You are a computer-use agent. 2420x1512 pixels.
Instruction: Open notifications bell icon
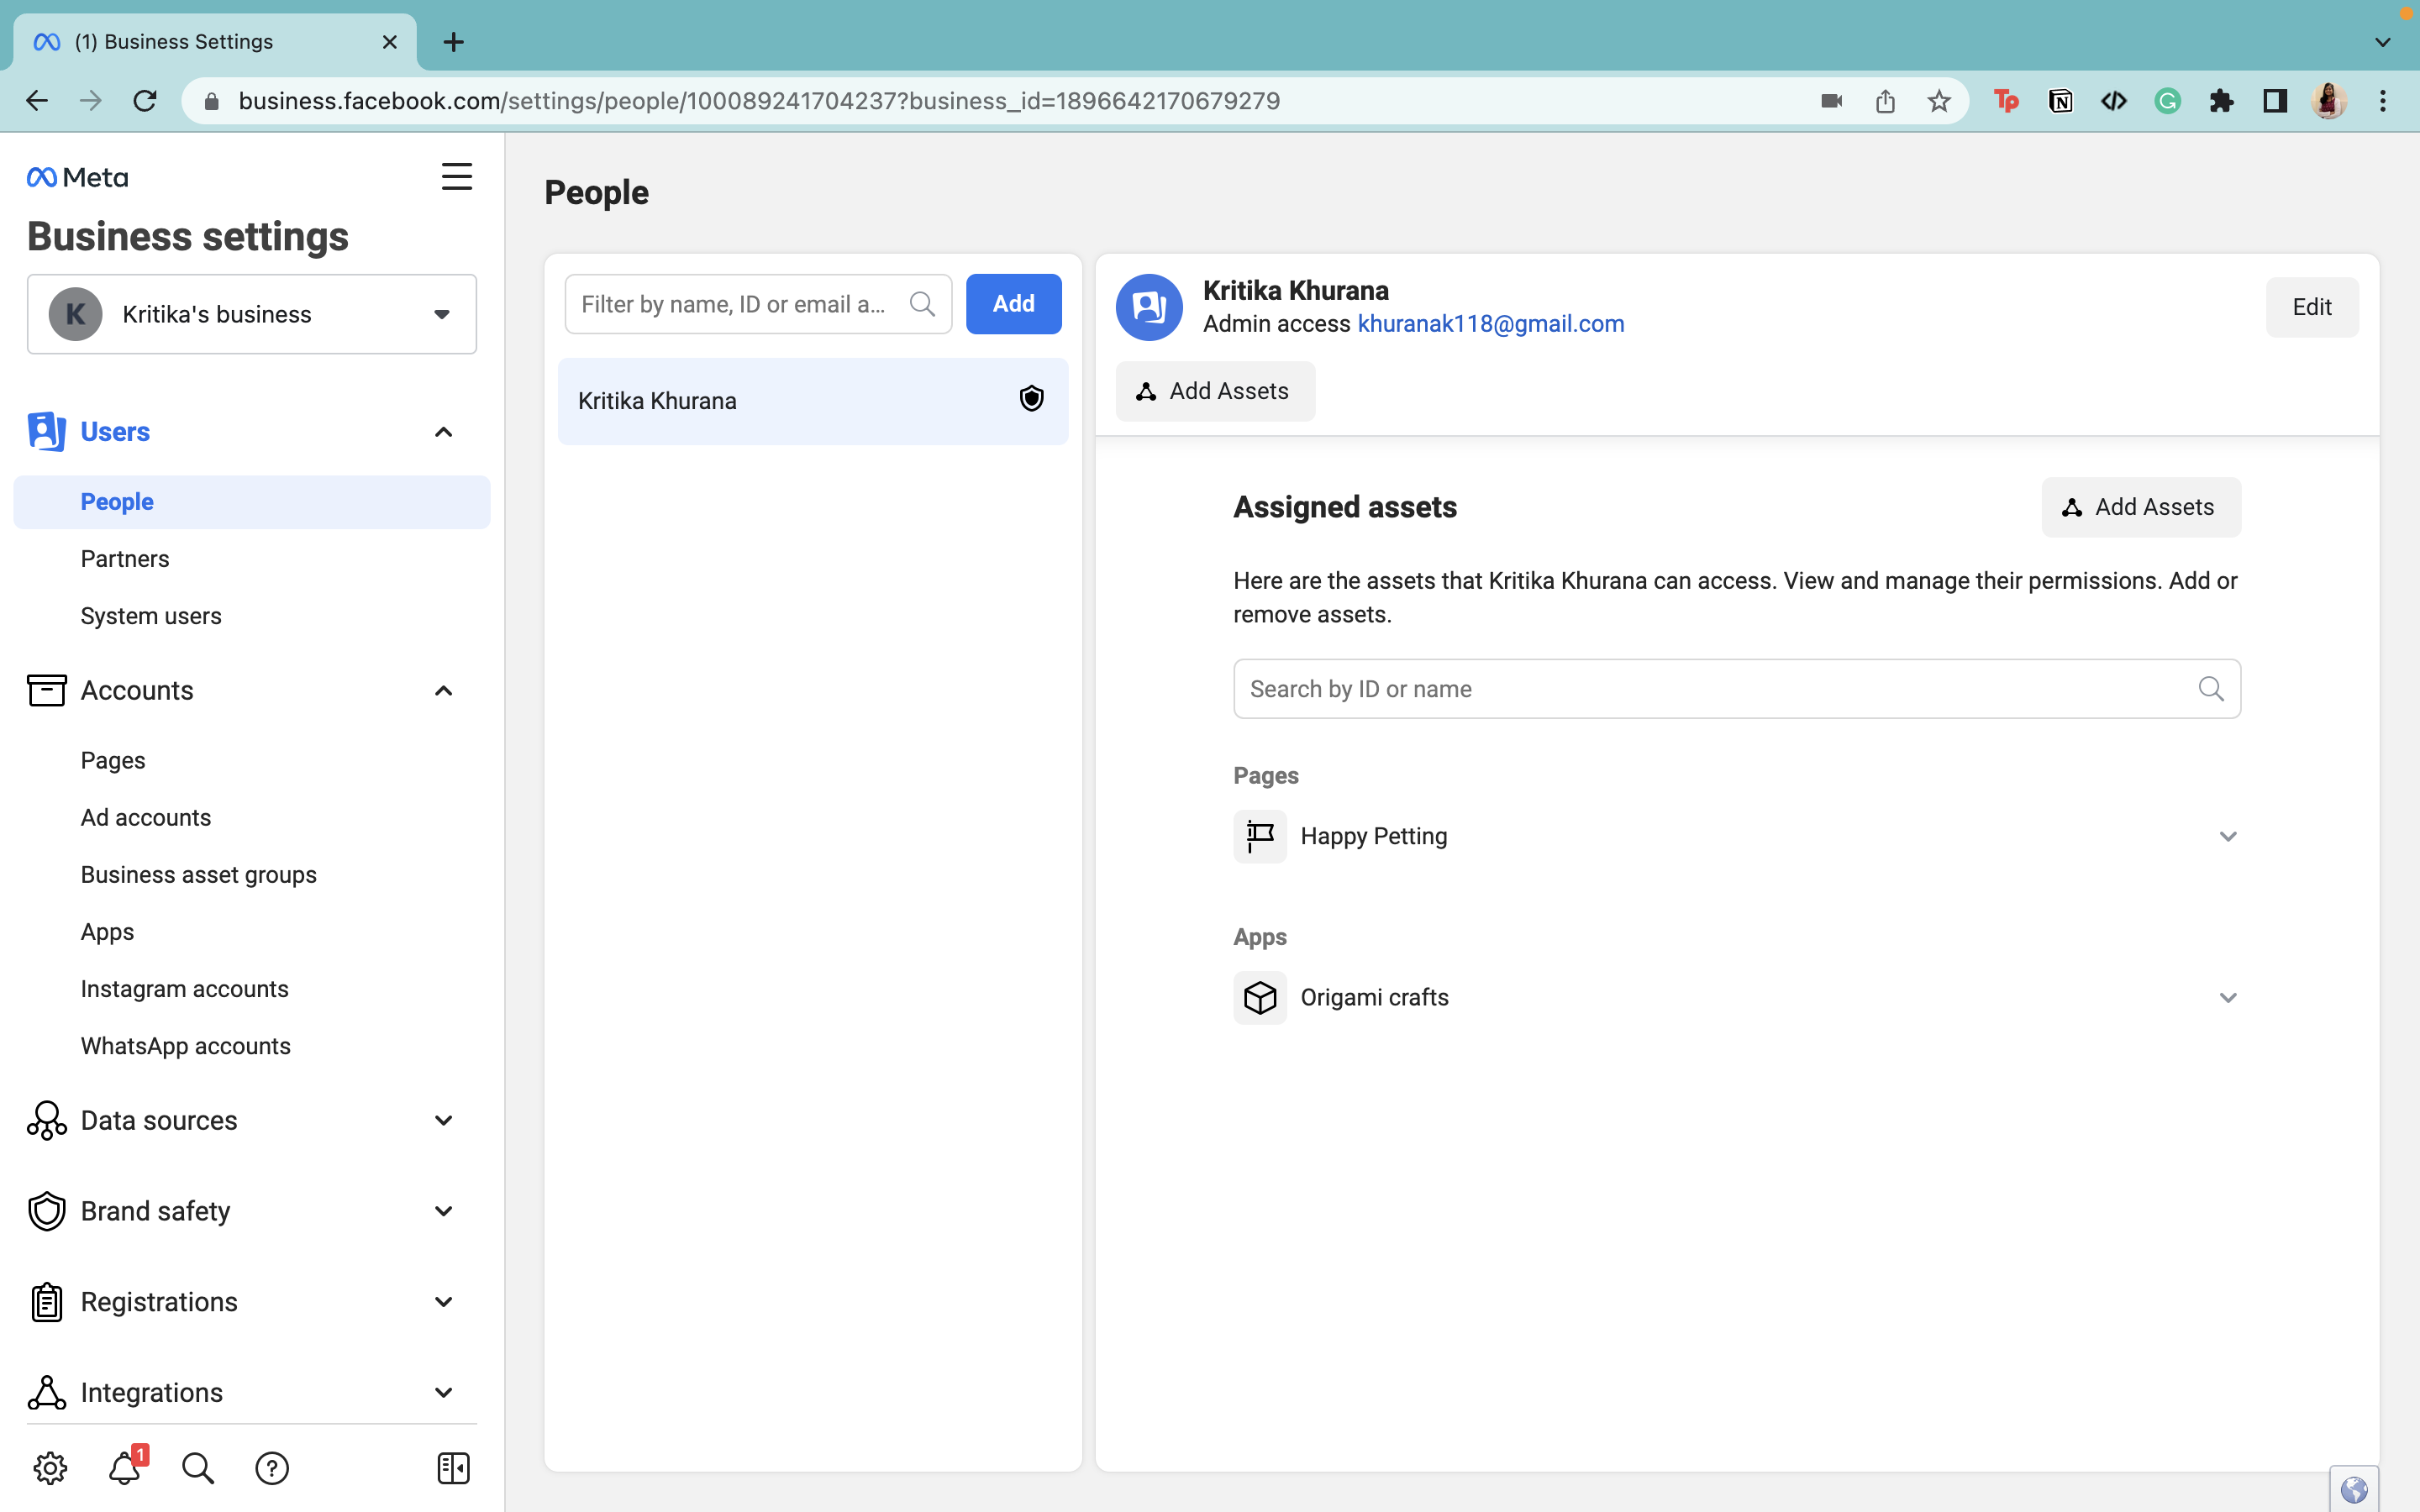(x=125, y=1467)
